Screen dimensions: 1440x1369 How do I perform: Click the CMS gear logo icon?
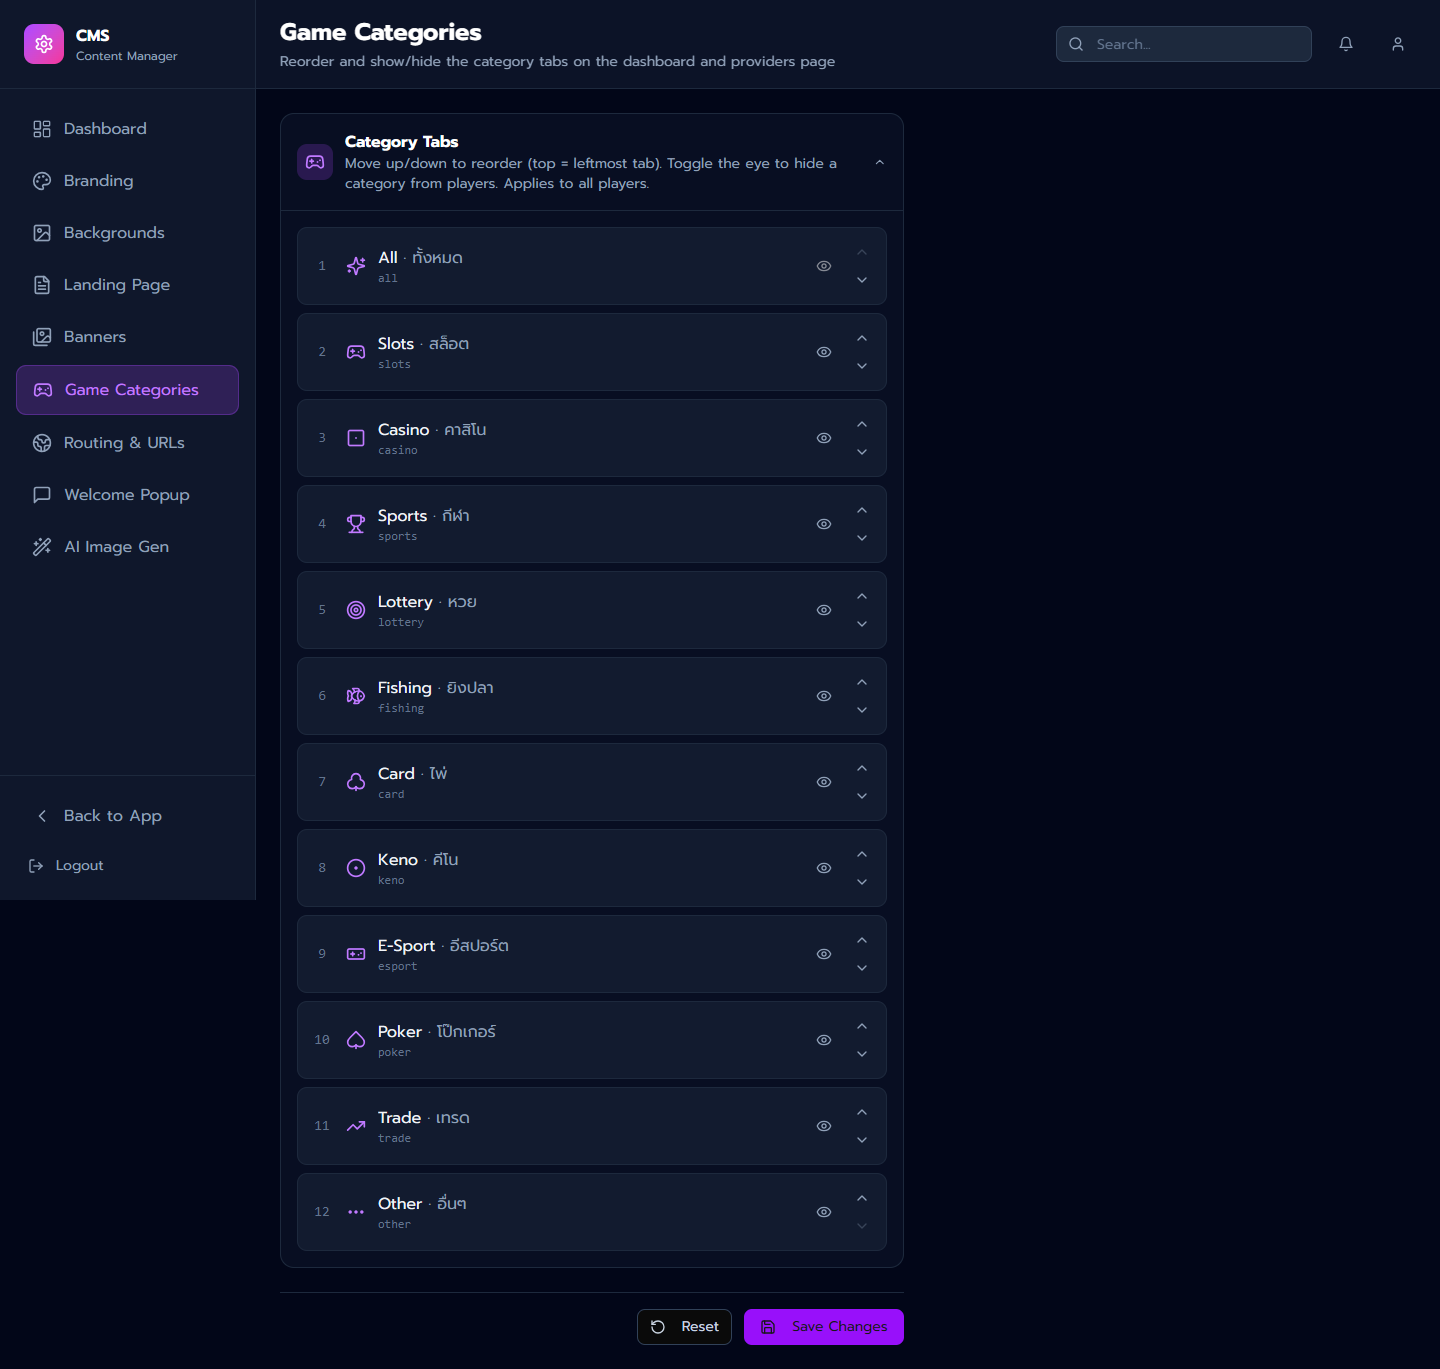[44, 44]
